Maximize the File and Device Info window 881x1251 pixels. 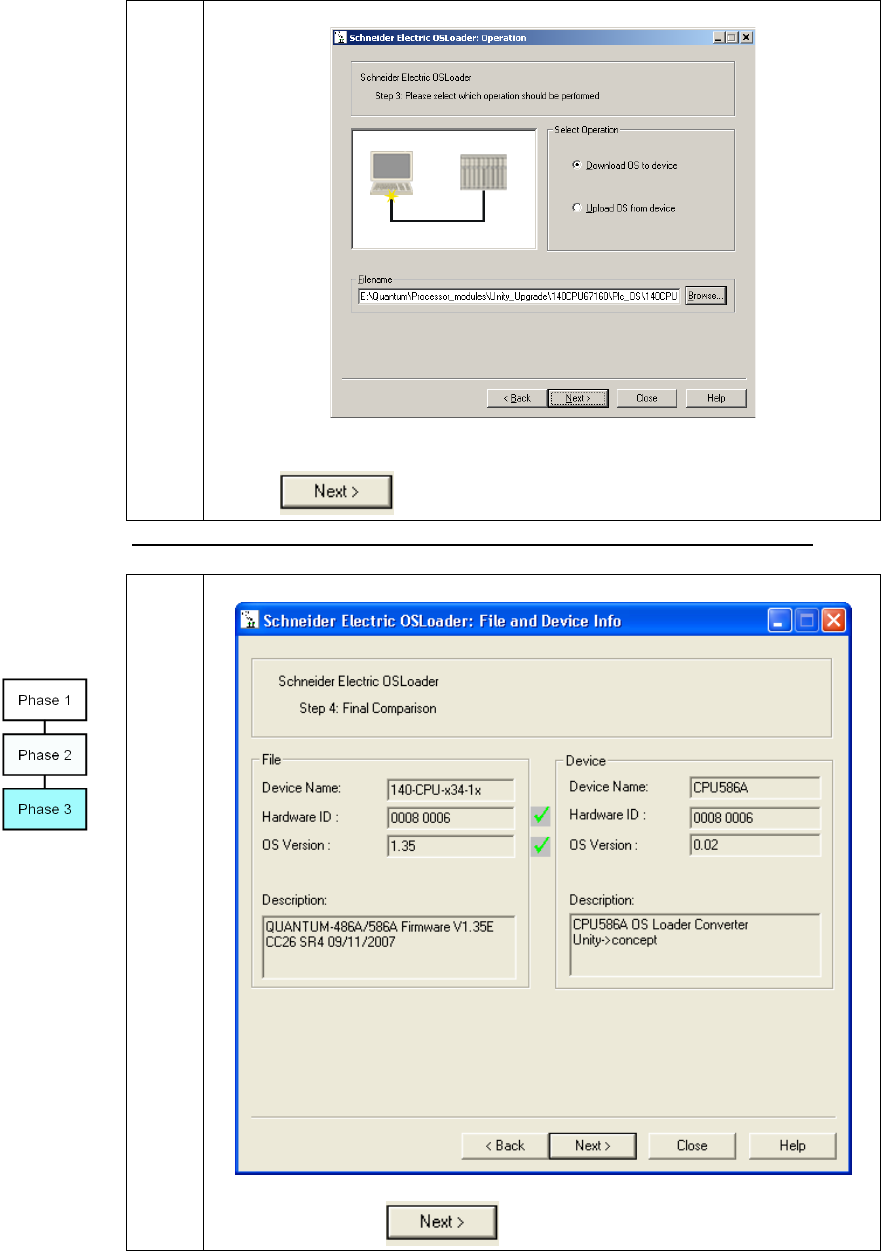(x=807, y=620)
